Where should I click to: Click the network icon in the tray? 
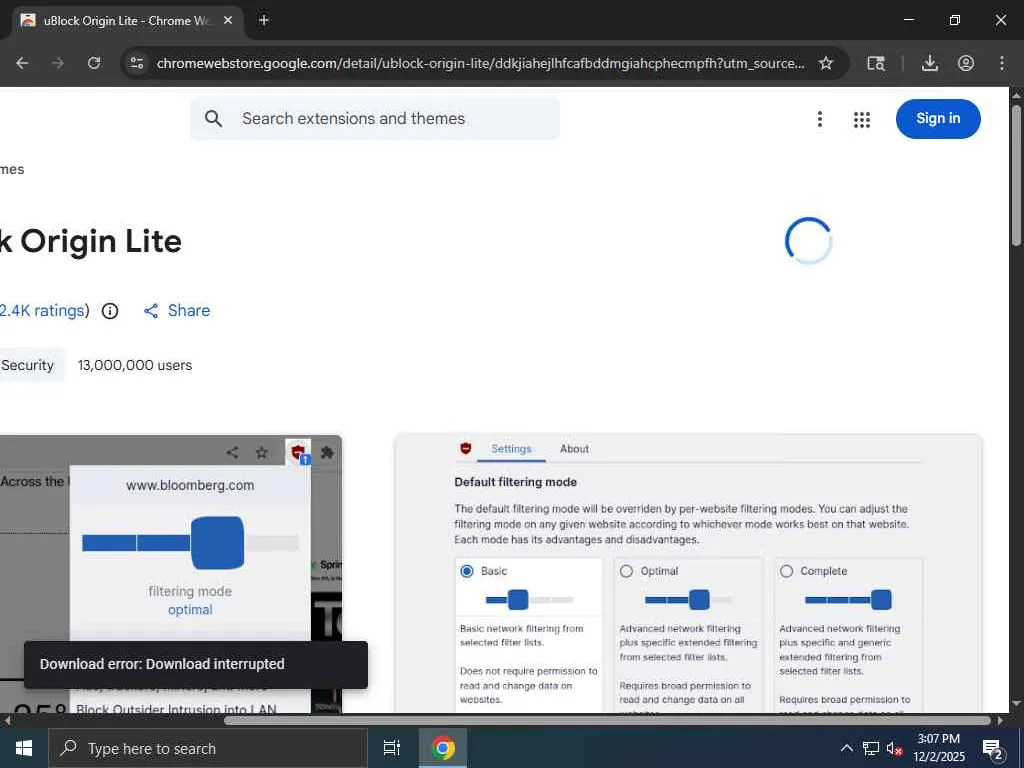871,748
